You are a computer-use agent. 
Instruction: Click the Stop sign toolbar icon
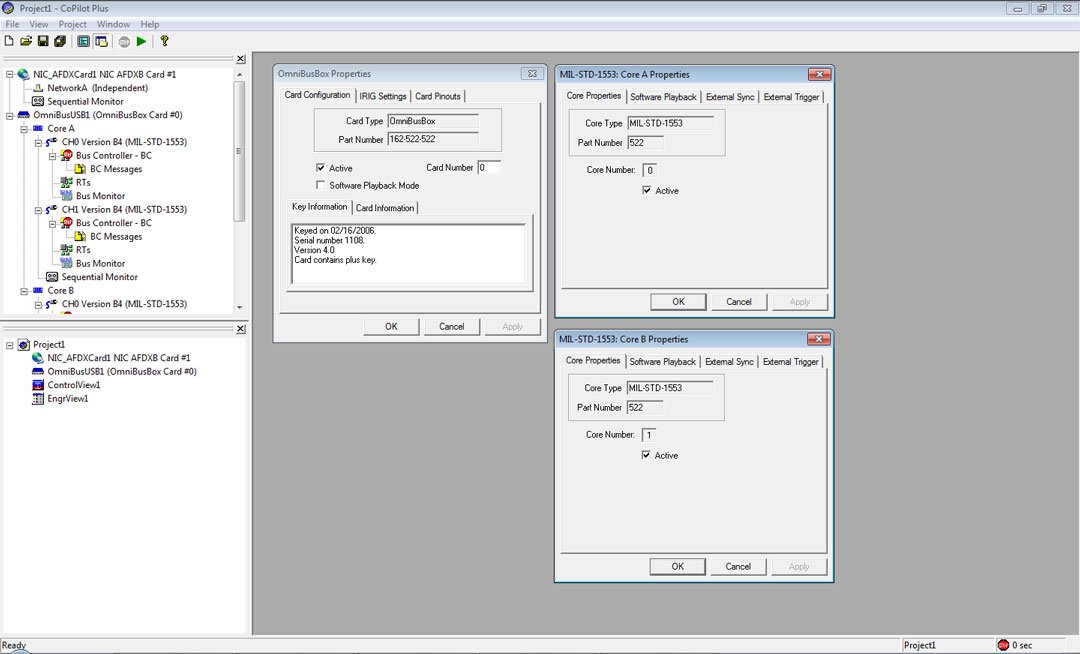click(124, 41)
